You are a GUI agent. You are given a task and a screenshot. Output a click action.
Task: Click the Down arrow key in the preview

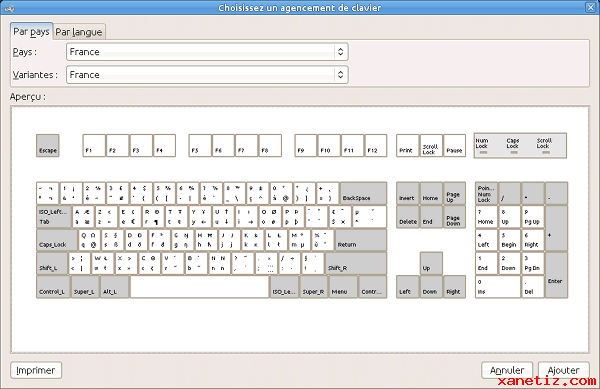click(431, 287)
